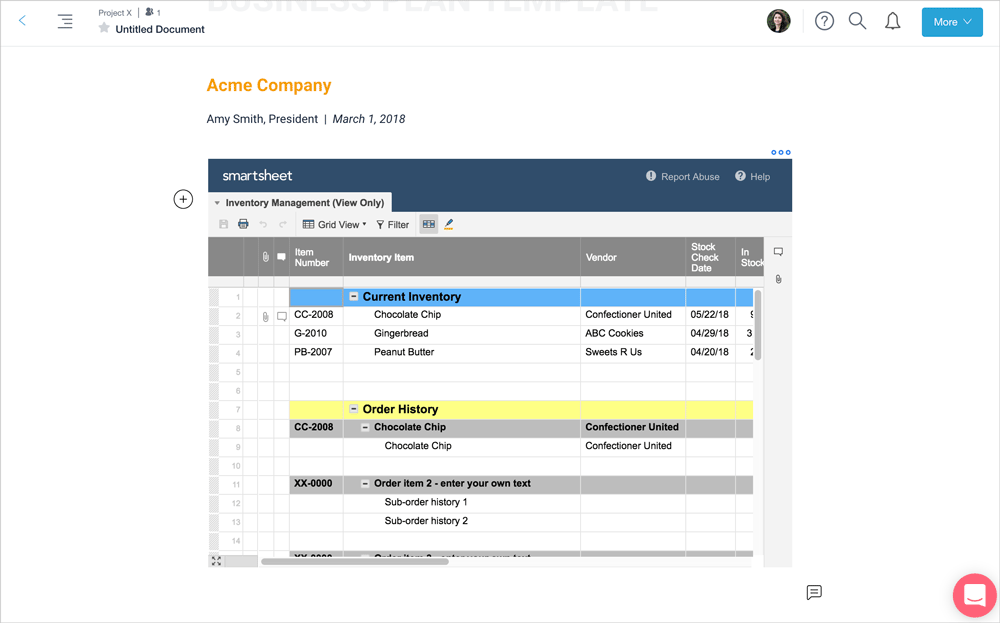Click the Untitled Document title

coord(160,29)
